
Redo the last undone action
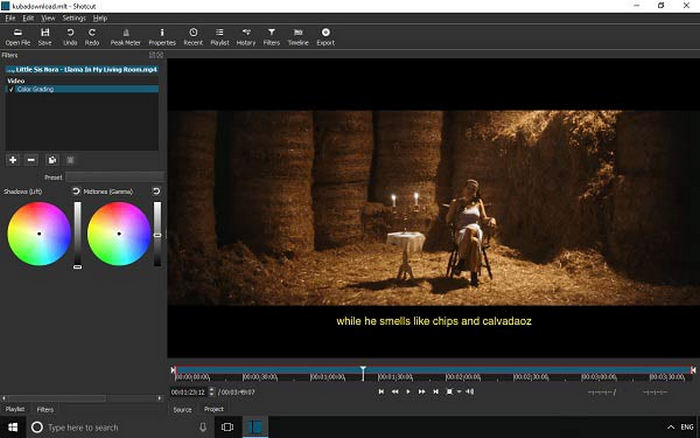(x=92, y=37)
